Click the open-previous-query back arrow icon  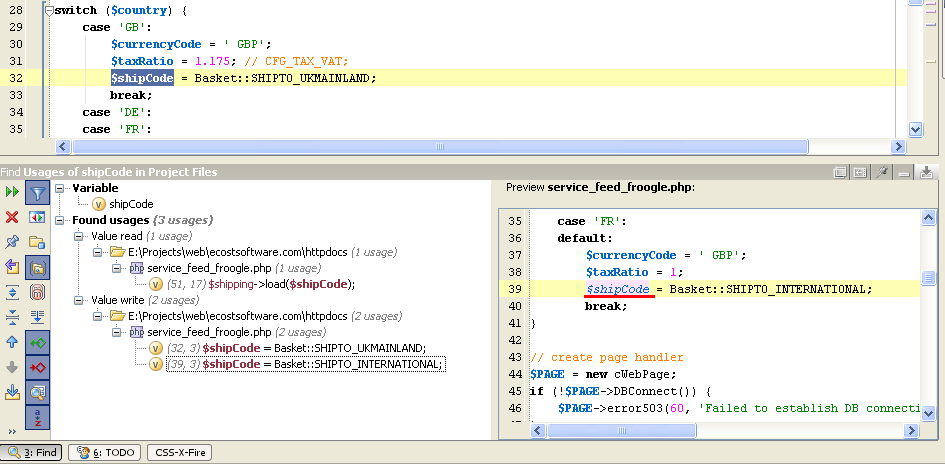point(11,268)
